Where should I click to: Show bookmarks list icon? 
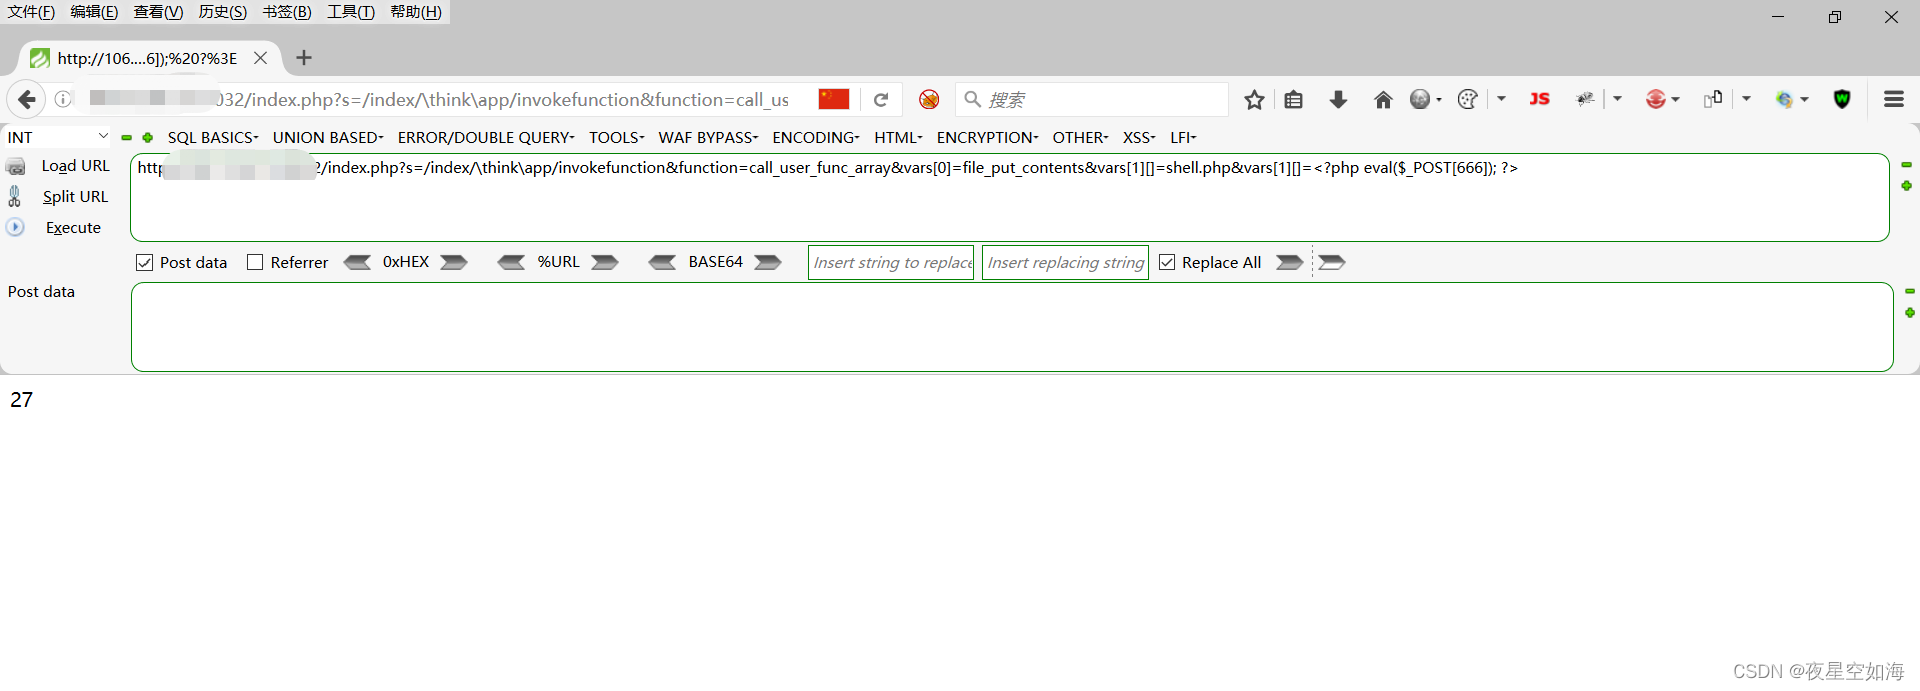pos(1293,99)
